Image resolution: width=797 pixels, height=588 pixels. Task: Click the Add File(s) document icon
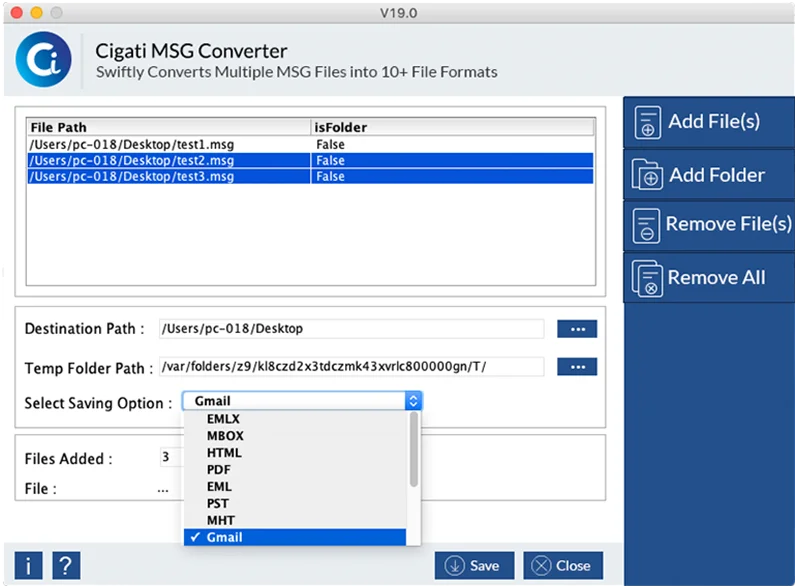coord(647,122)
